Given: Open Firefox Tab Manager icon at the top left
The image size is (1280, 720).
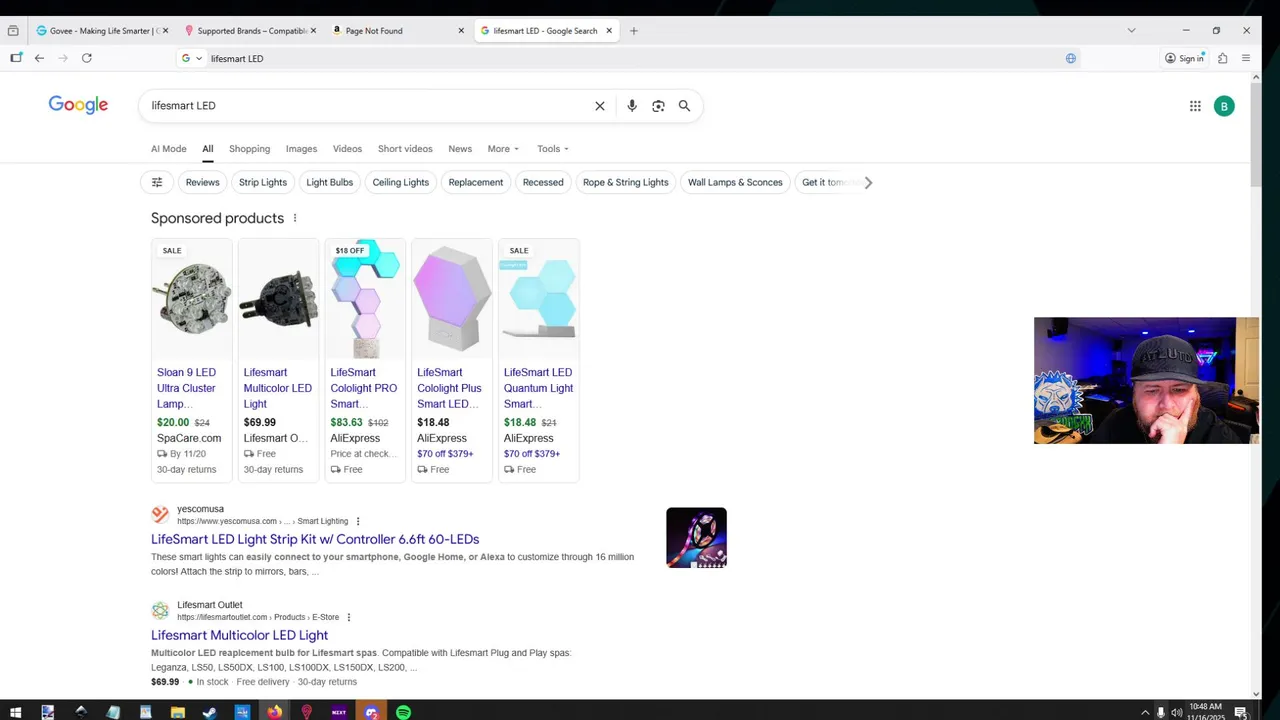Looking at the screenshot, I should (x=13, y=31).
